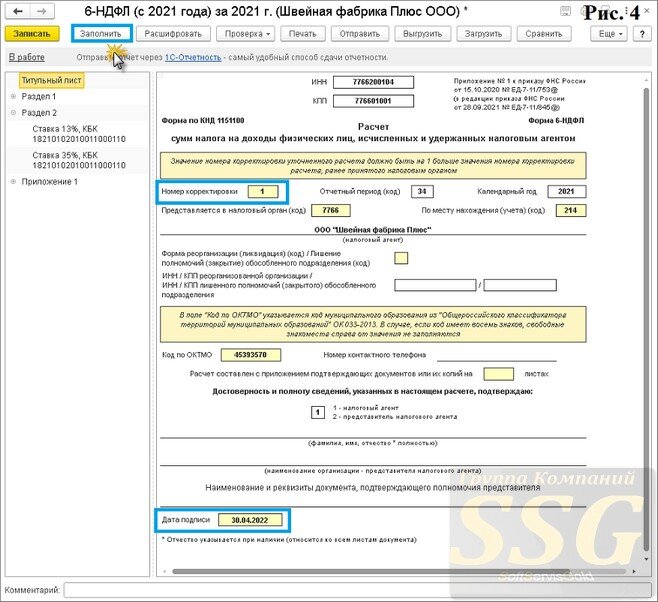Open Ставка 35% section item

[79, 160]
